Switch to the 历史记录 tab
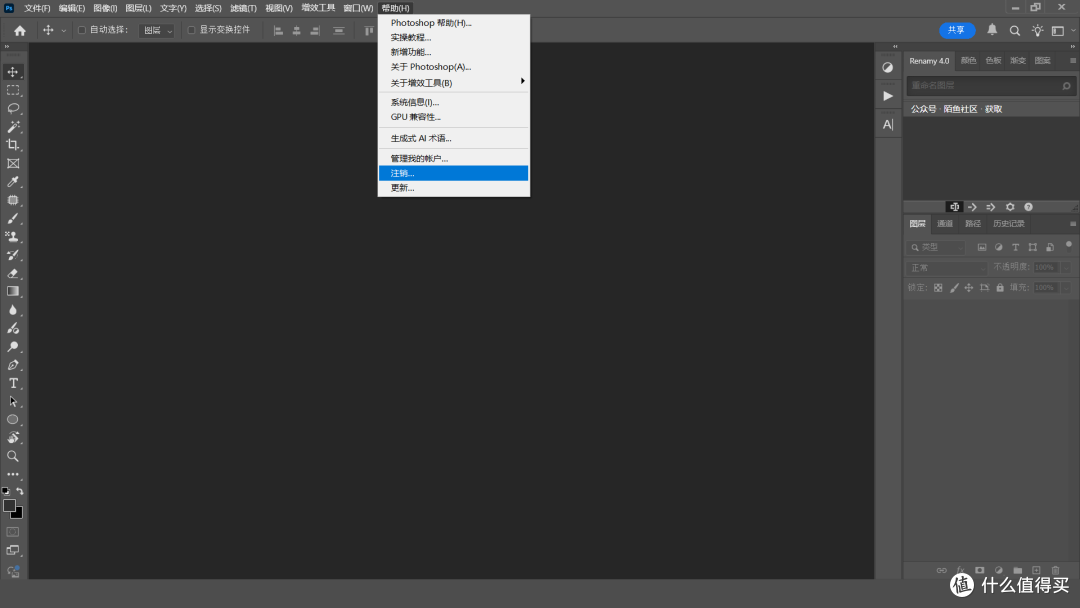The image size is (1080, 608). point(1008,224)
